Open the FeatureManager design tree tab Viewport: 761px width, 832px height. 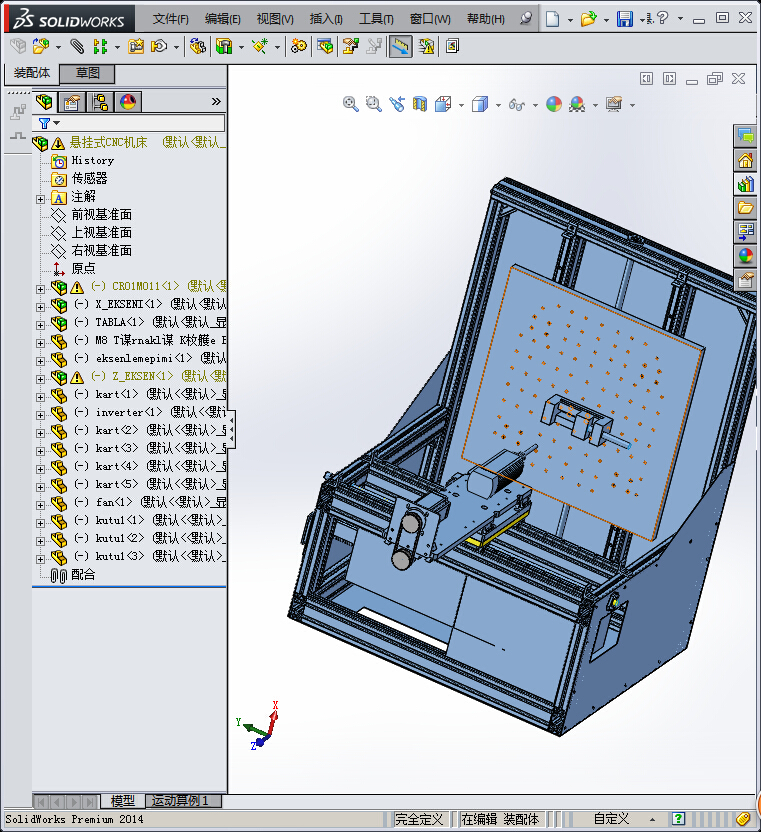pos(44,101)
